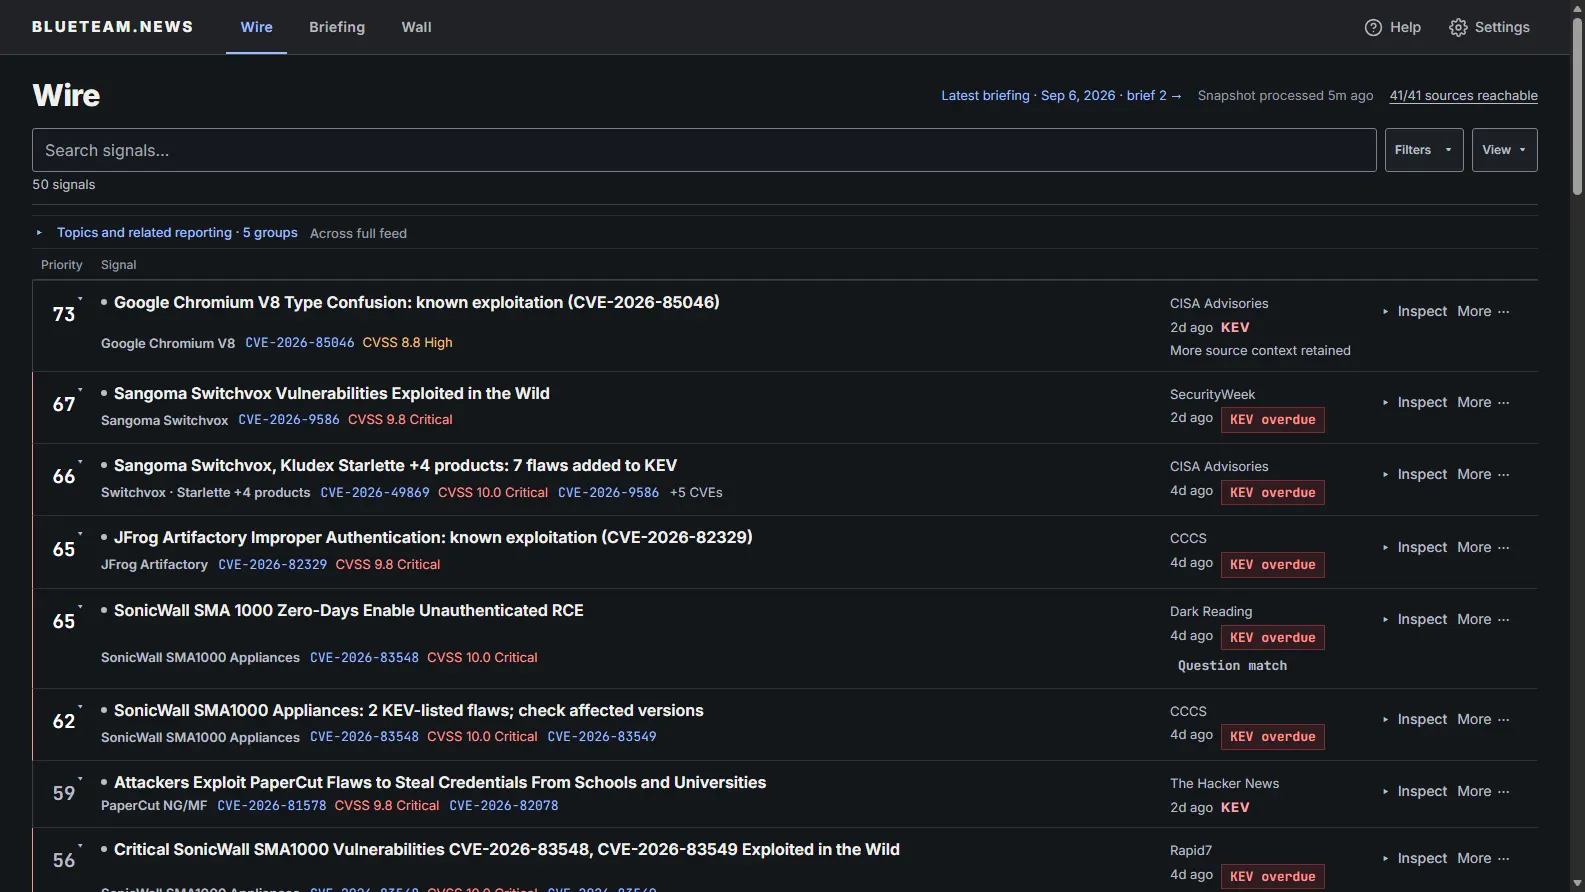Open More menu on Rapid7 SonicWall row
The height and width of the screenshot is (892, 1585).
(x=1483, y=858)
